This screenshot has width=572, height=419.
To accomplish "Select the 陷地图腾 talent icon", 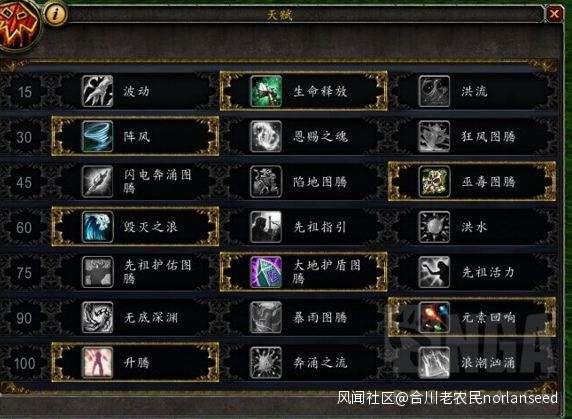I will click(x=266, y=182).
